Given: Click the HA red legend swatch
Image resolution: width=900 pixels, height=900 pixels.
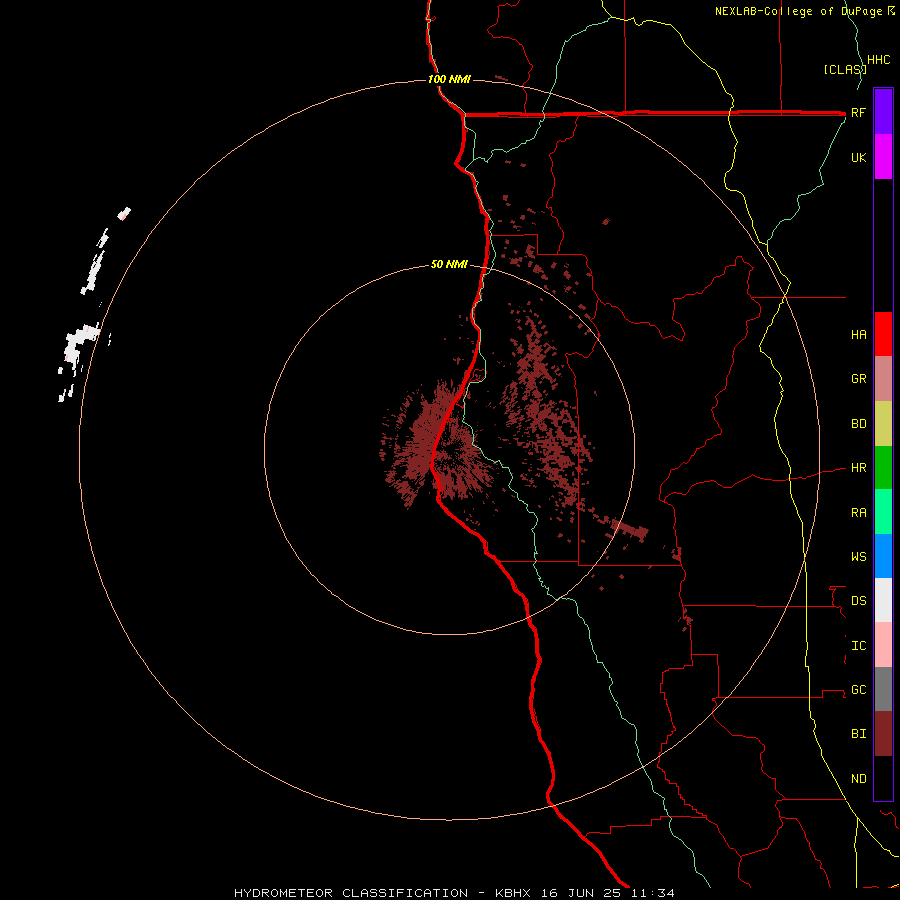Looking at the screenshot, I should click(x=883, y=334).
